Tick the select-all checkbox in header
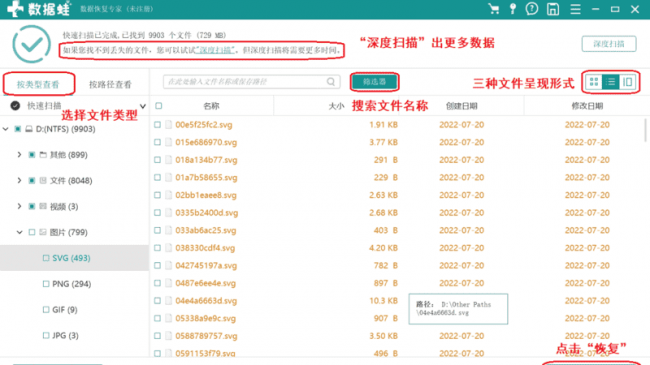Screen dimensions: 650x365 159,106
